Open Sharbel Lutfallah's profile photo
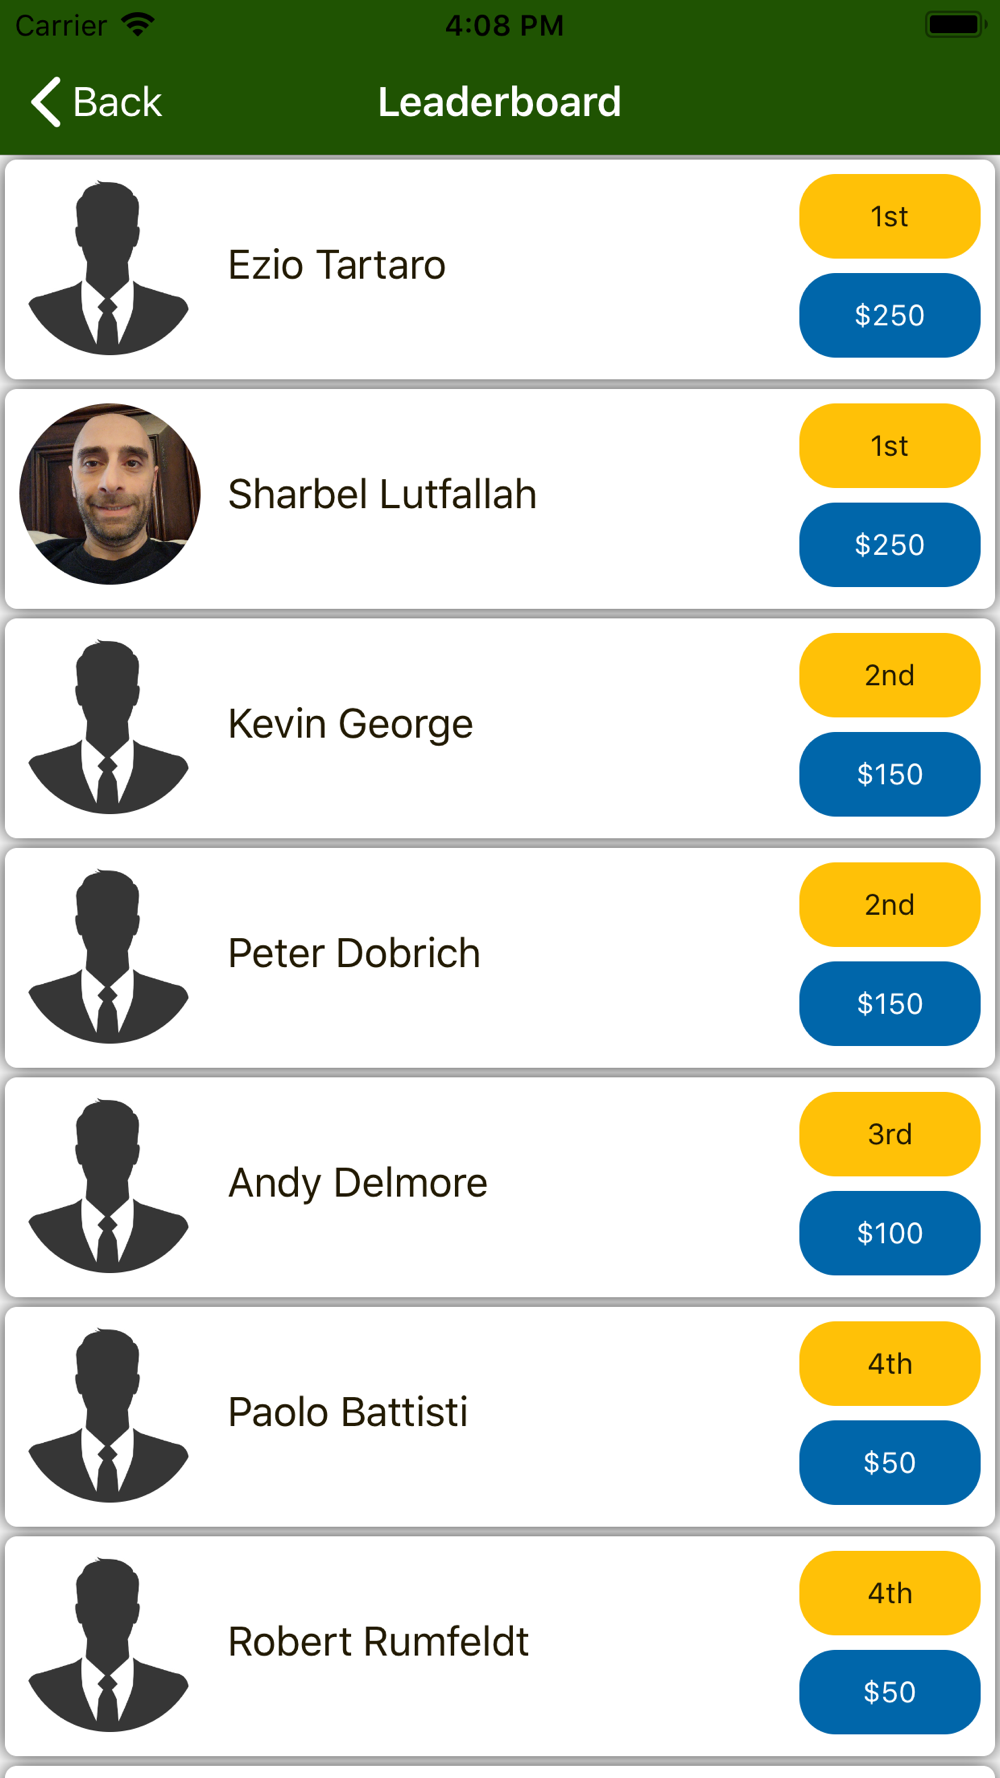The height and width of the screenshot is (1778, 1000). [110, 494]
